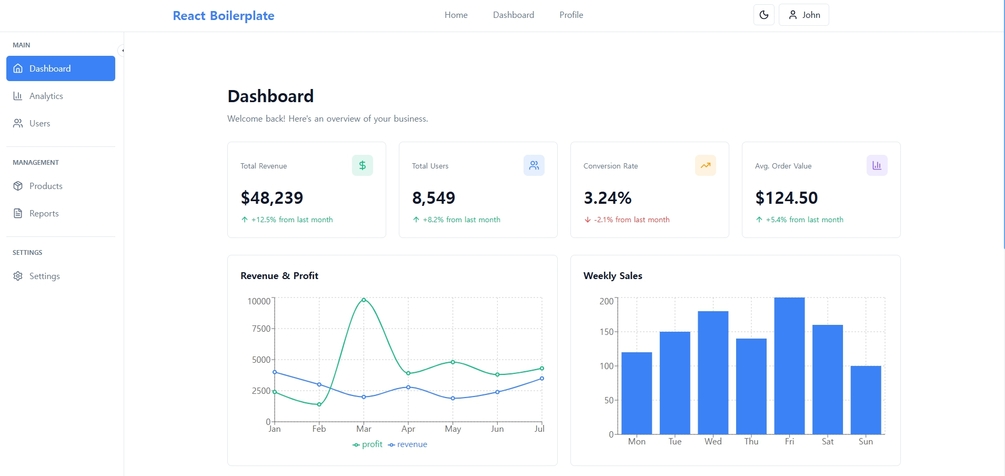Toggle the profit series in chart legend

coord(367,445)
